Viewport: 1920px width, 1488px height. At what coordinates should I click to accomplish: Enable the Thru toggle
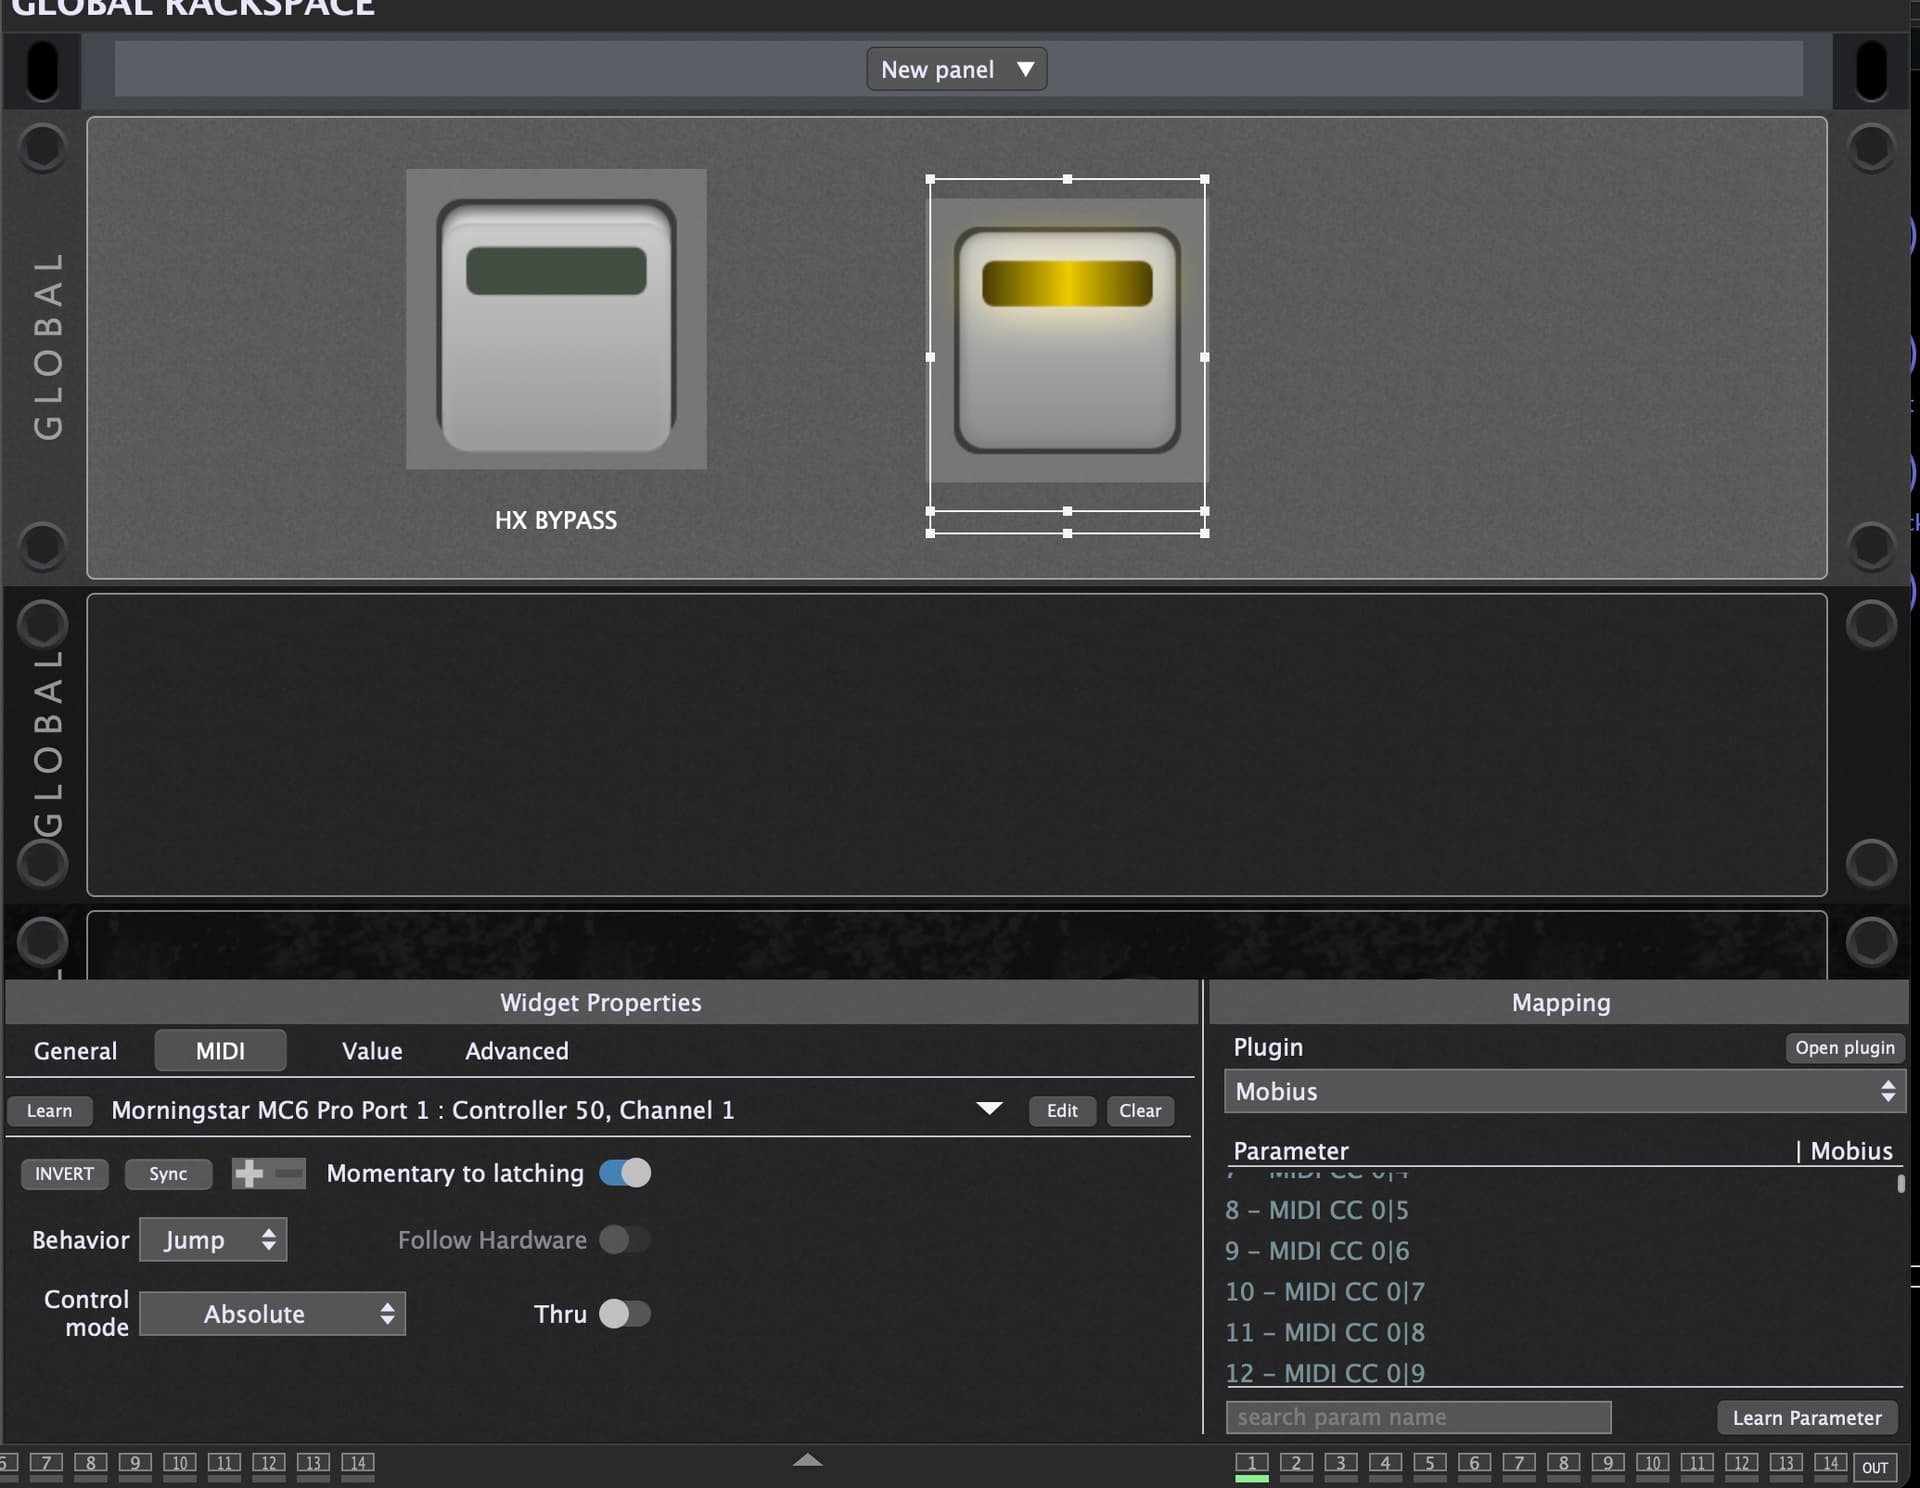point(625,1314)
